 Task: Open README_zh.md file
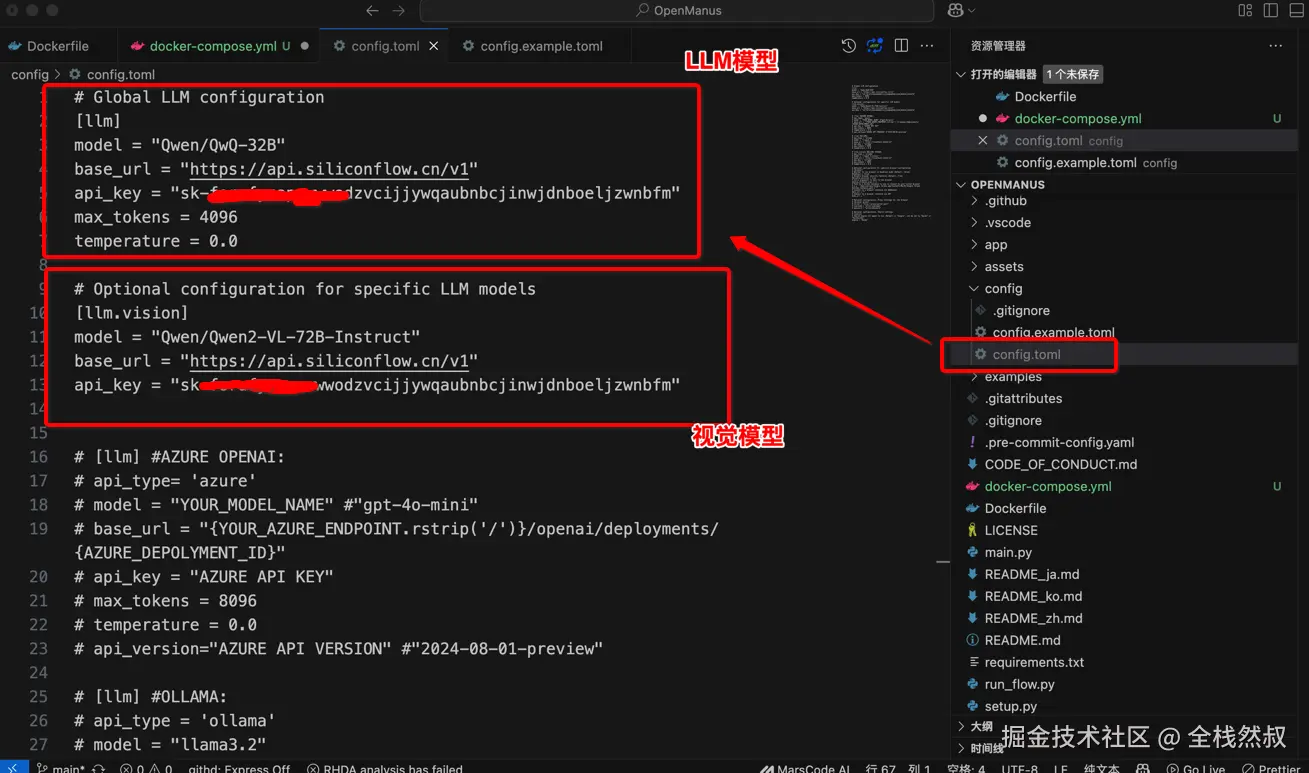coord(1033,619)
